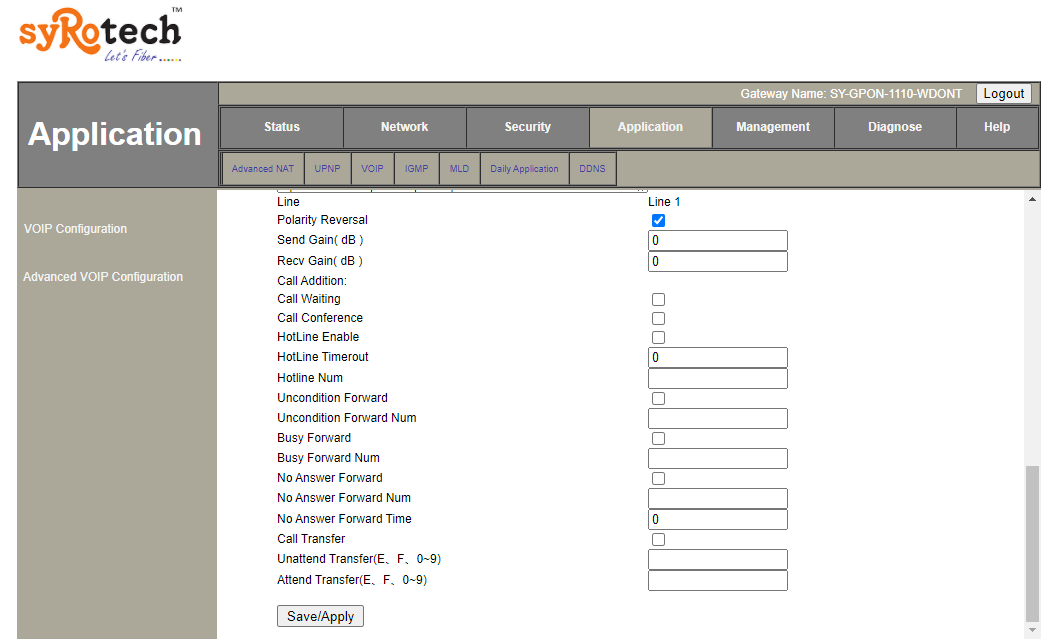Select the Advanced NAT submenu
1055x639 pixels.
[263, 169]
